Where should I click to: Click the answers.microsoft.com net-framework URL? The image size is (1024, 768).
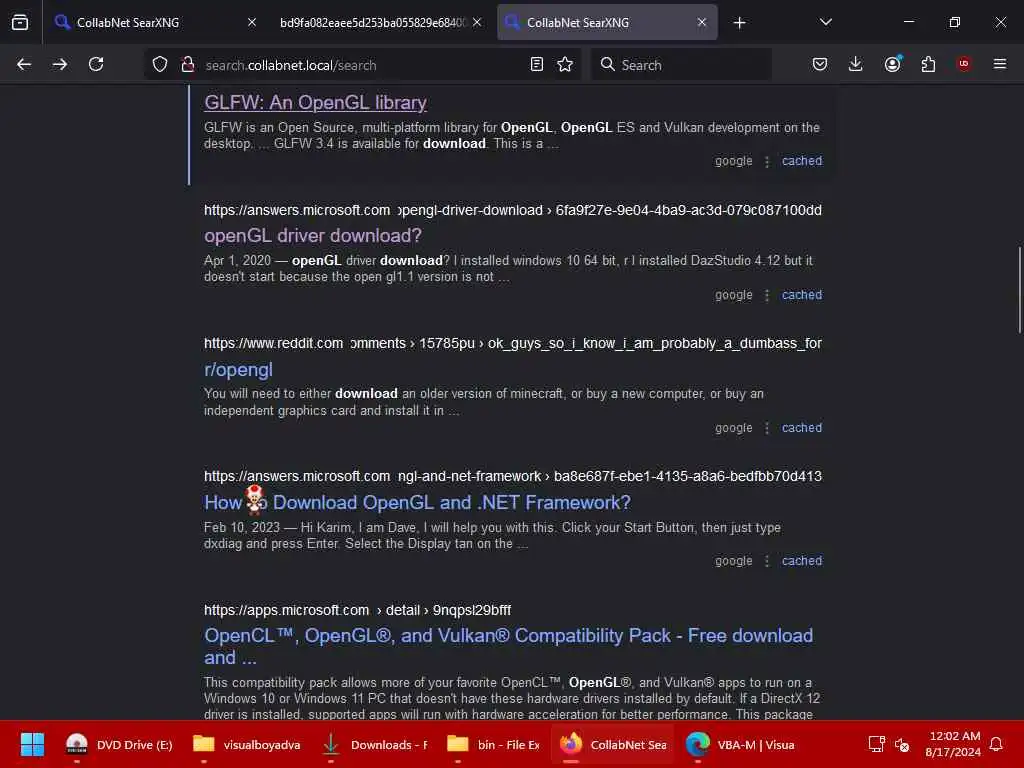pos(513,476)
